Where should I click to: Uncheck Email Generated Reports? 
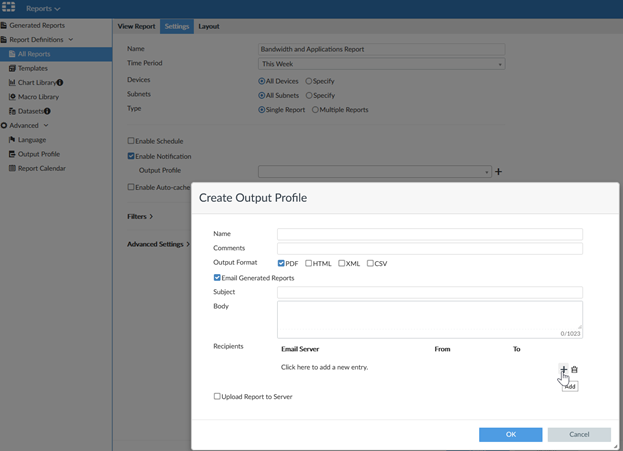[217, 278]
